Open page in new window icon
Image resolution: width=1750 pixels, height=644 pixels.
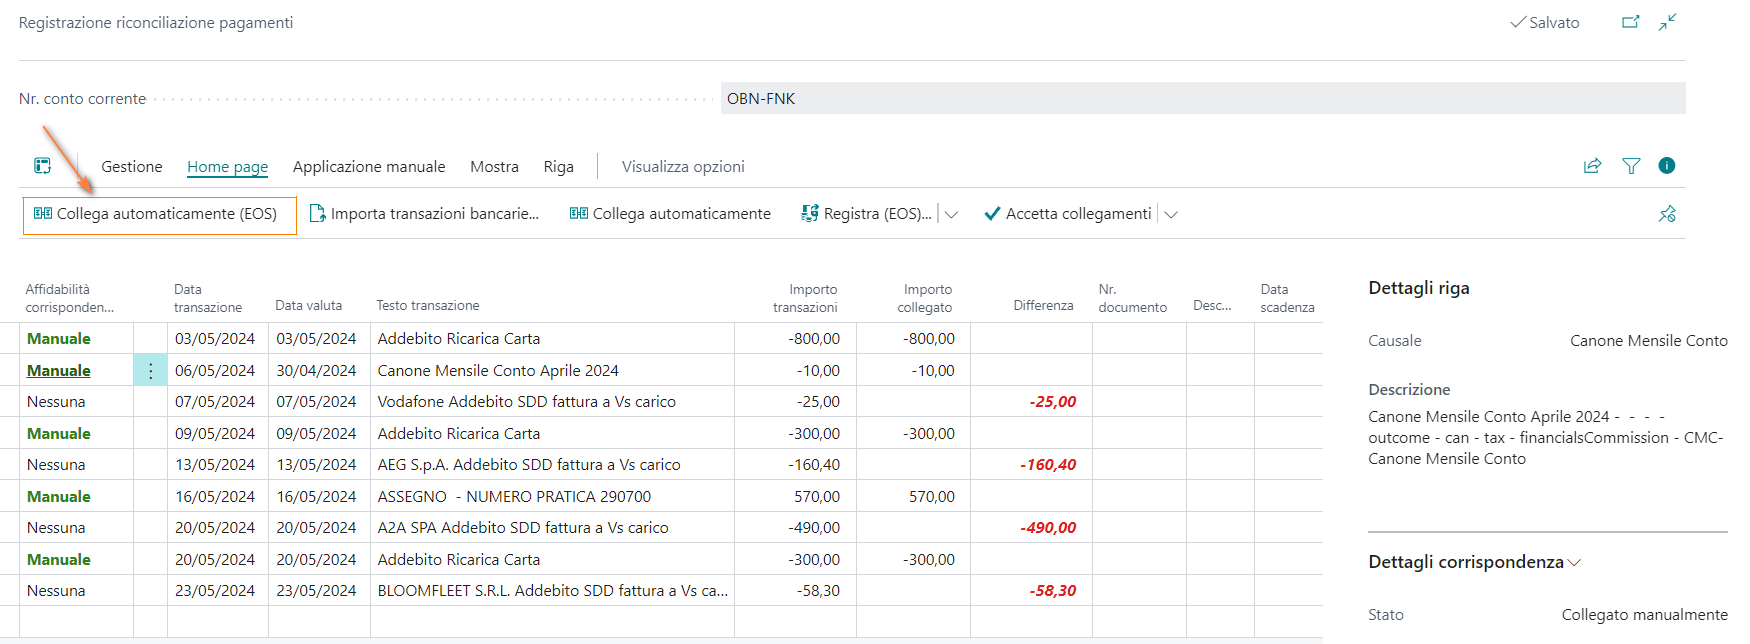(x=1630, y=22)
